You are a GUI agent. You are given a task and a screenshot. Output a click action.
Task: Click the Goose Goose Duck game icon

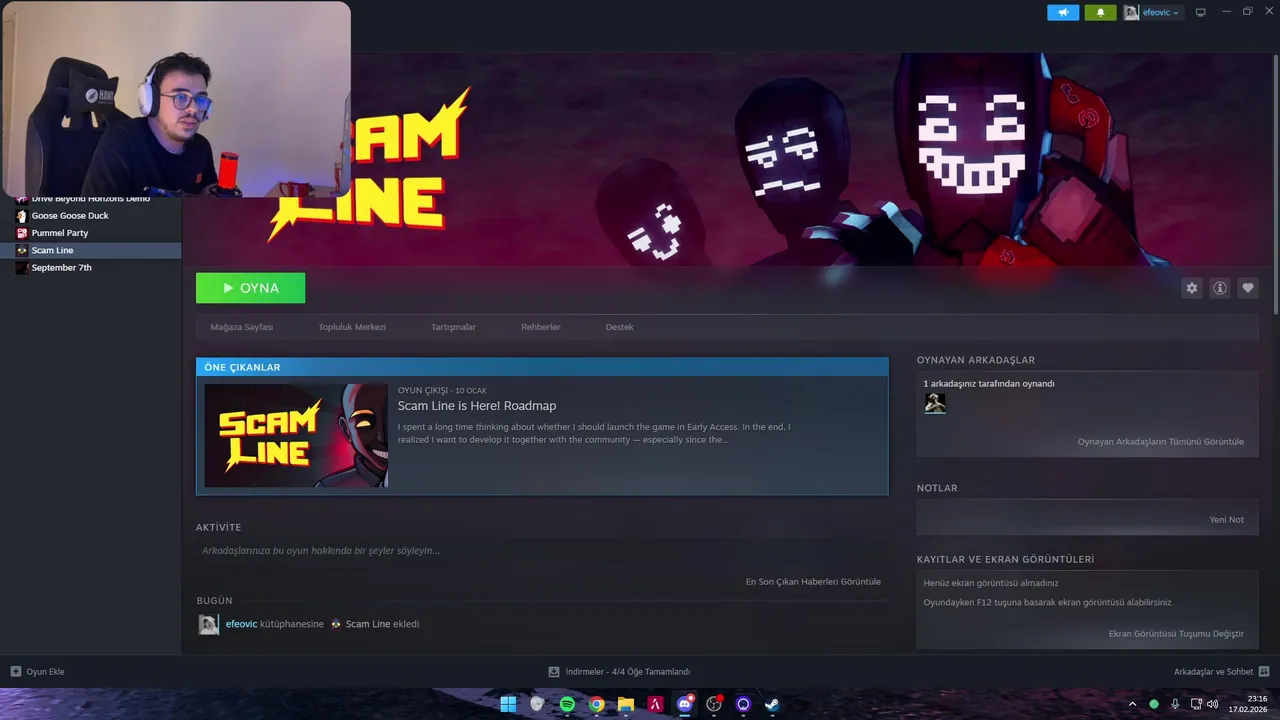[x=22, y=216]
